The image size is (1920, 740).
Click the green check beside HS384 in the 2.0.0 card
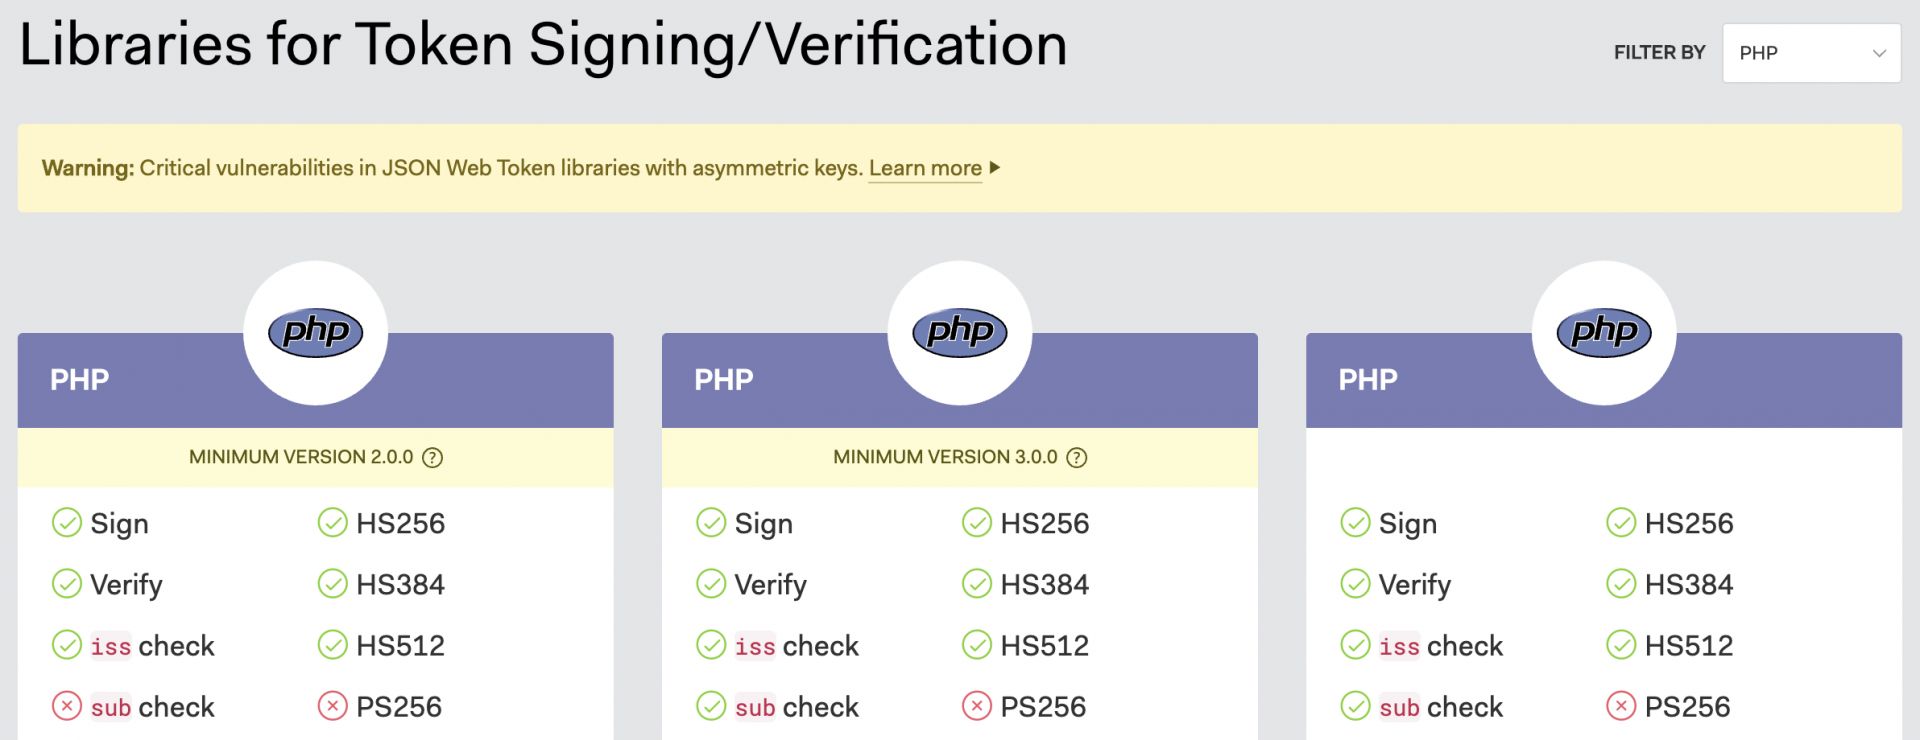point(333,584)
